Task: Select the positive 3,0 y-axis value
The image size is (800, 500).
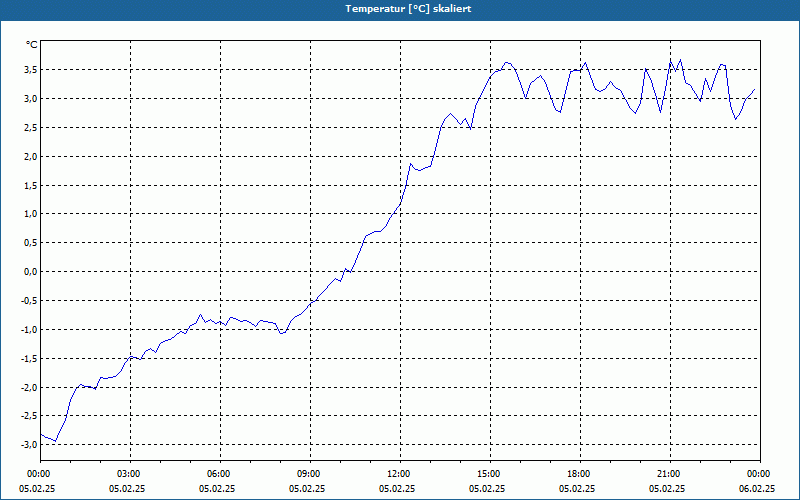Action: tap(29, 98)
